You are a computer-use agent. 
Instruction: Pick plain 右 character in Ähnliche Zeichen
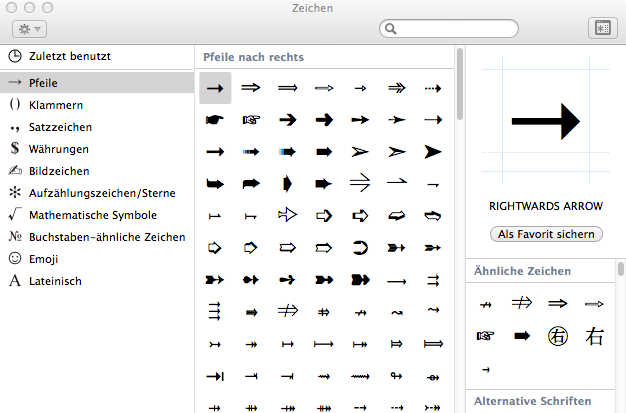click(594, 336)
